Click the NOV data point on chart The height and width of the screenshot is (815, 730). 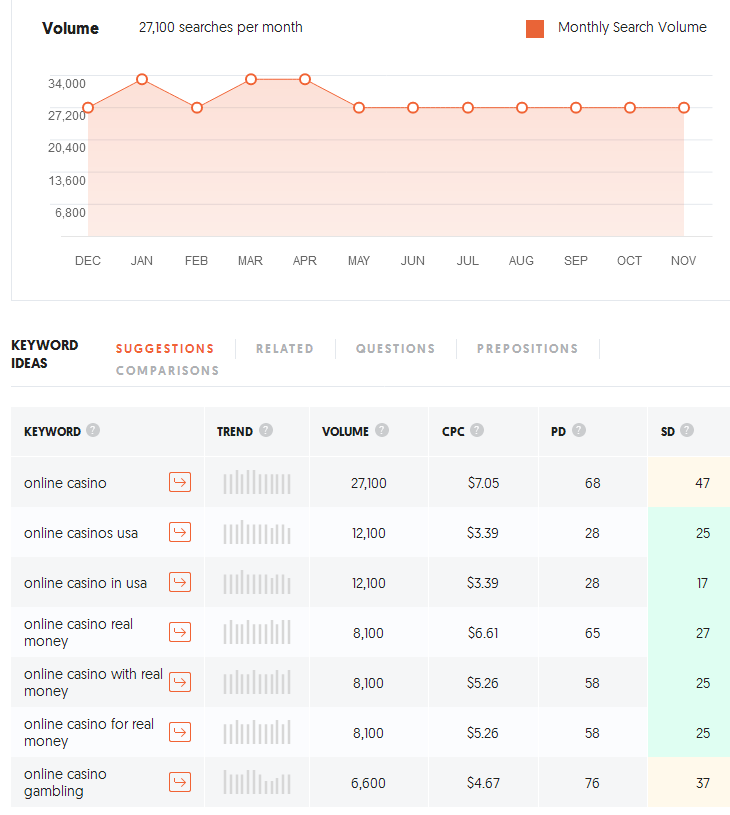click(x=684, y=108)
